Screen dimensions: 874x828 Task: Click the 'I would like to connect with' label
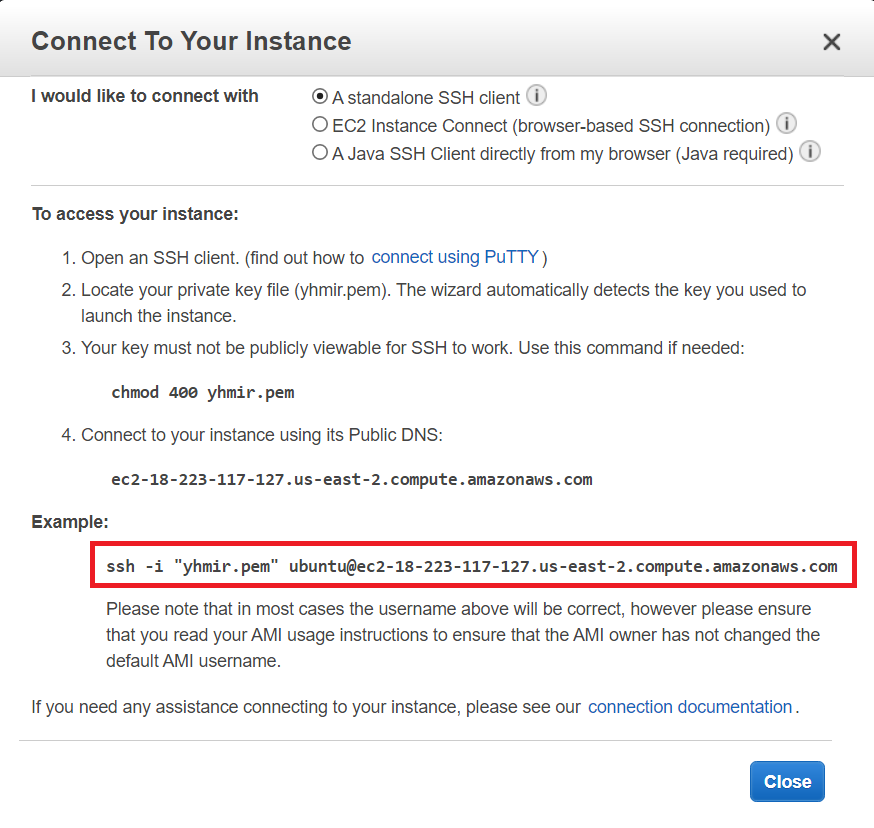(x=145, y=96)
